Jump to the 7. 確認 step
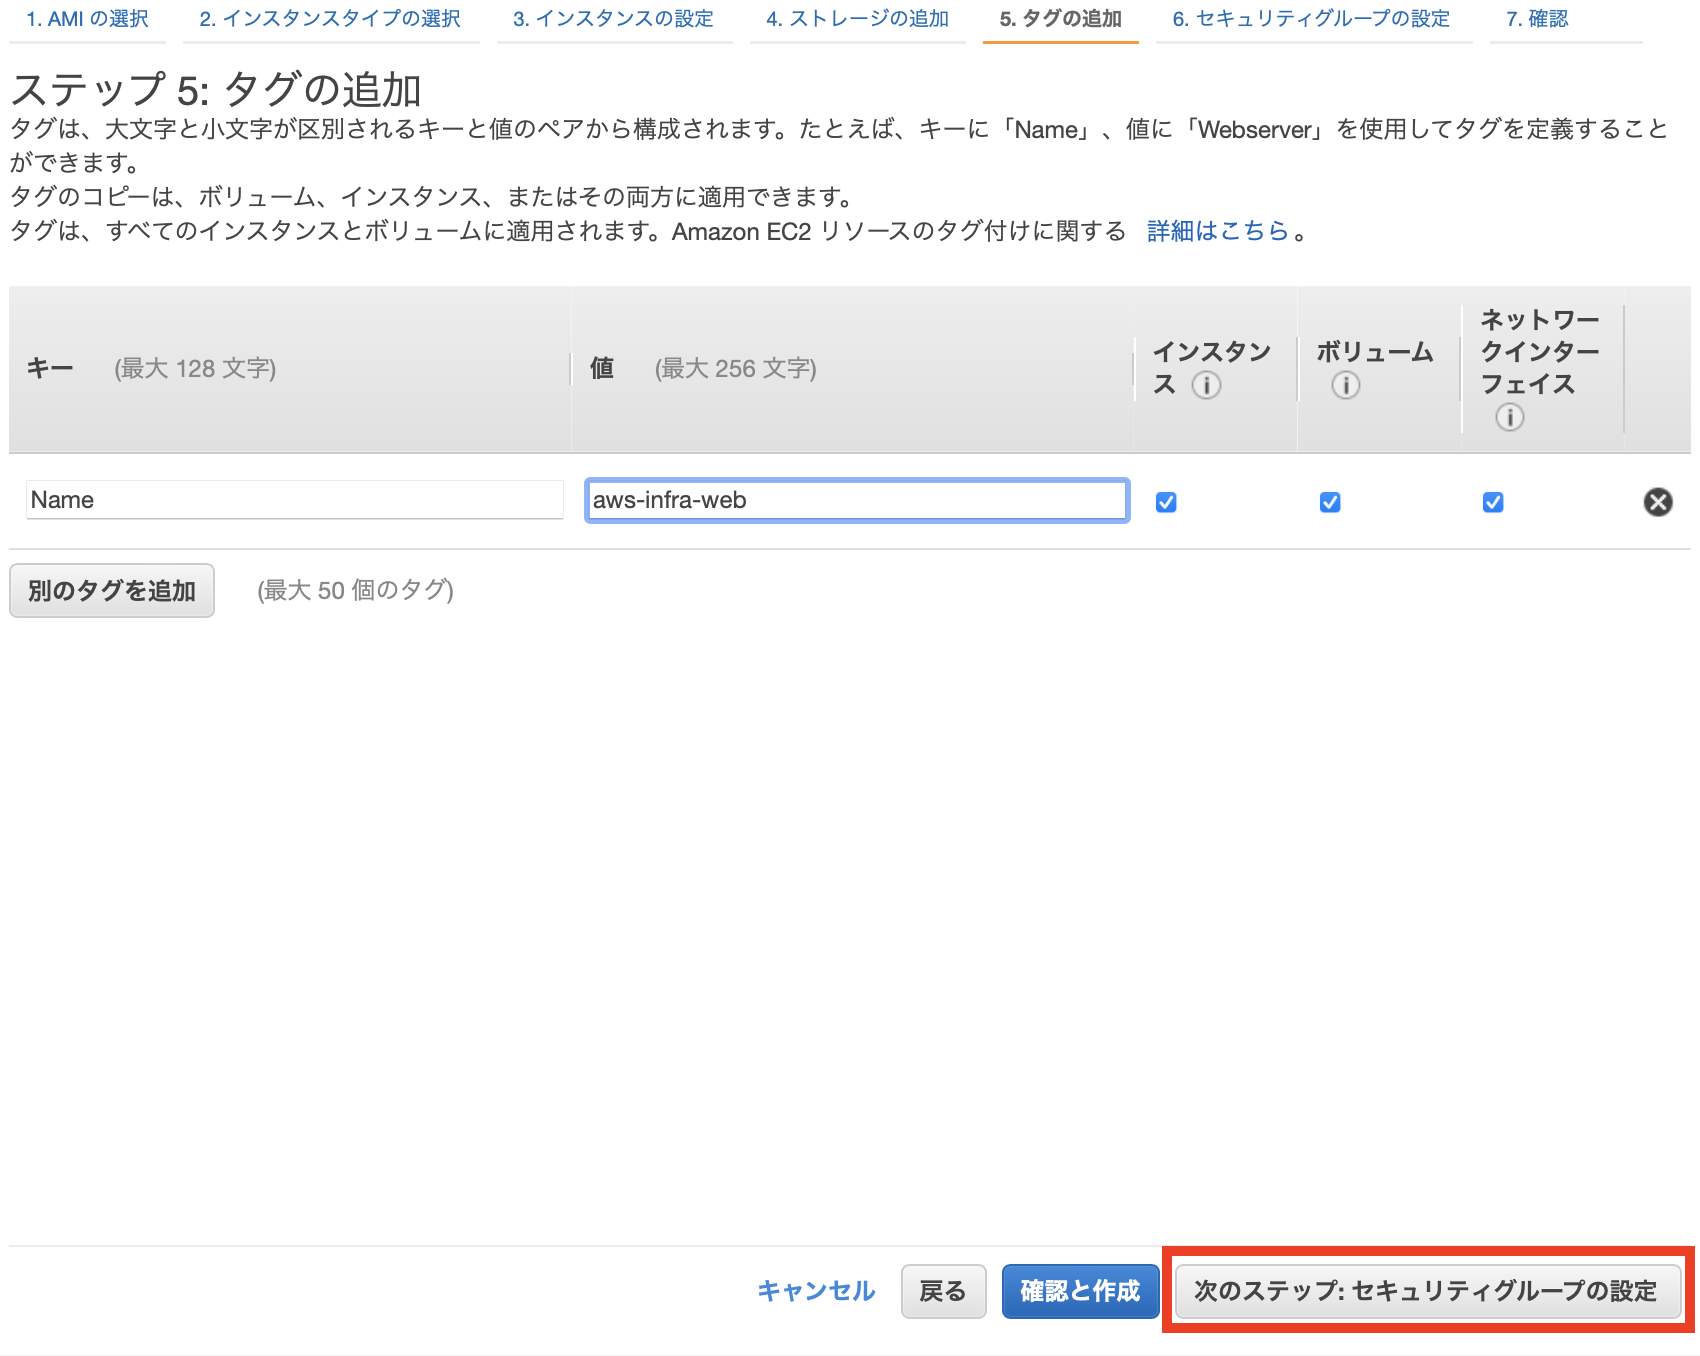This screenshot has height=1356, width=1700. (1536, 17)
